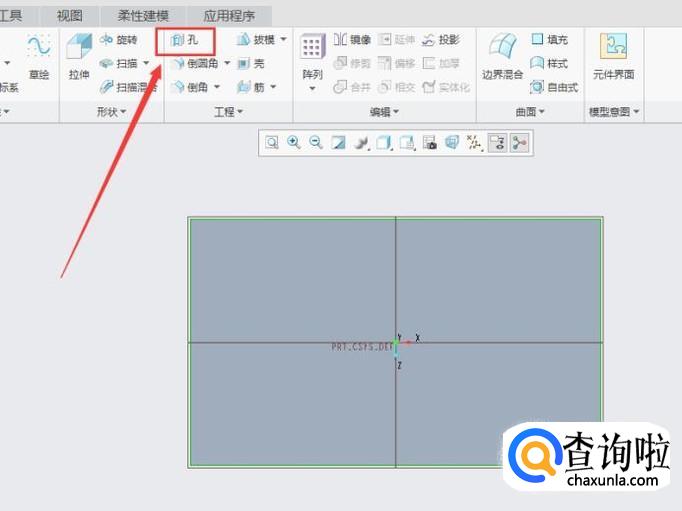The image size is (682, 511).
Task: Expand the Surfaces (曲面) group menu
Action: tap(530, 112)
